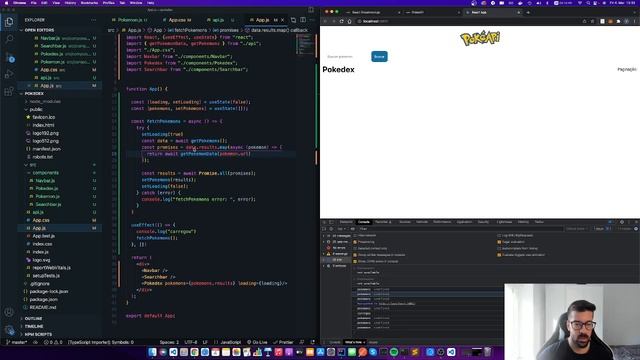Open index.html in the file explorer

[x=43, y=125]
